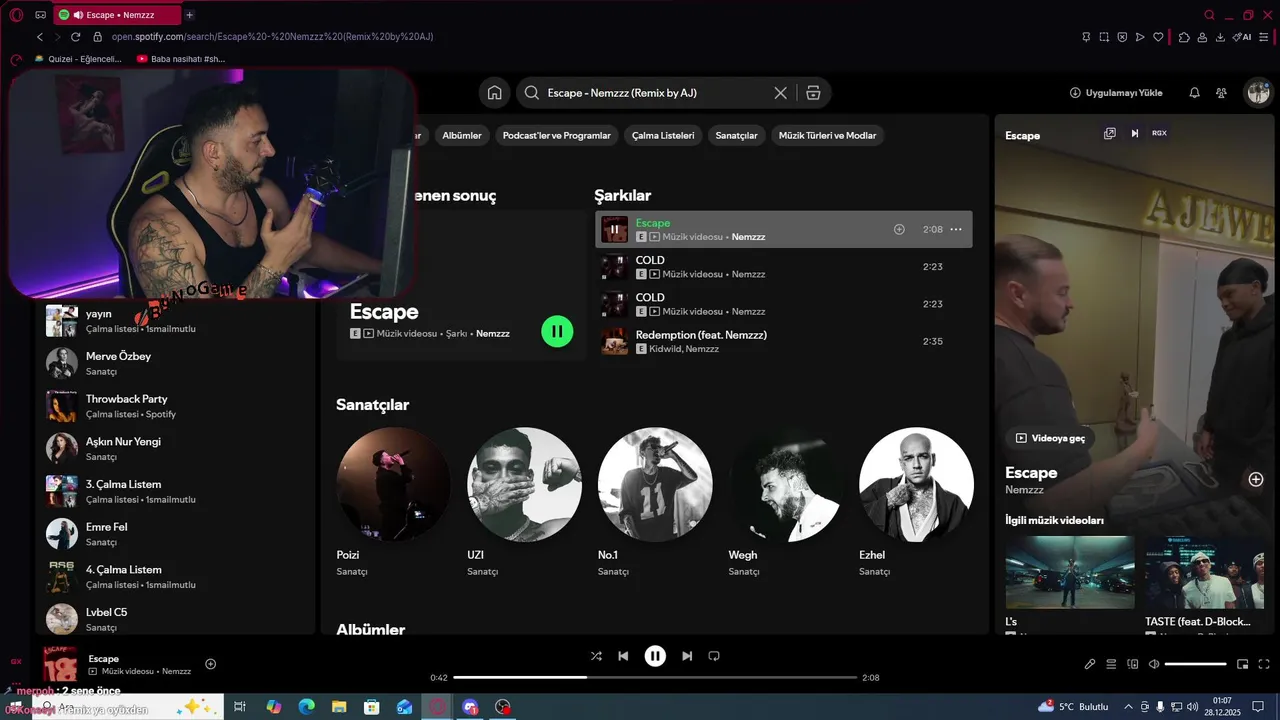Open the browser extensions puzzle icon
Viewport: 1280px width, 720px height.
[x=1184, y=37]
